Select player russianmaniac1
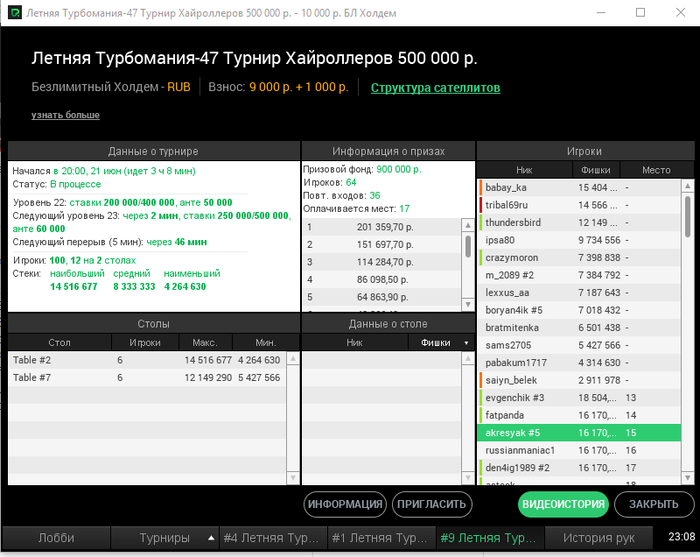Viewport: 700px width, 557px height. click(x=579, y=450)
